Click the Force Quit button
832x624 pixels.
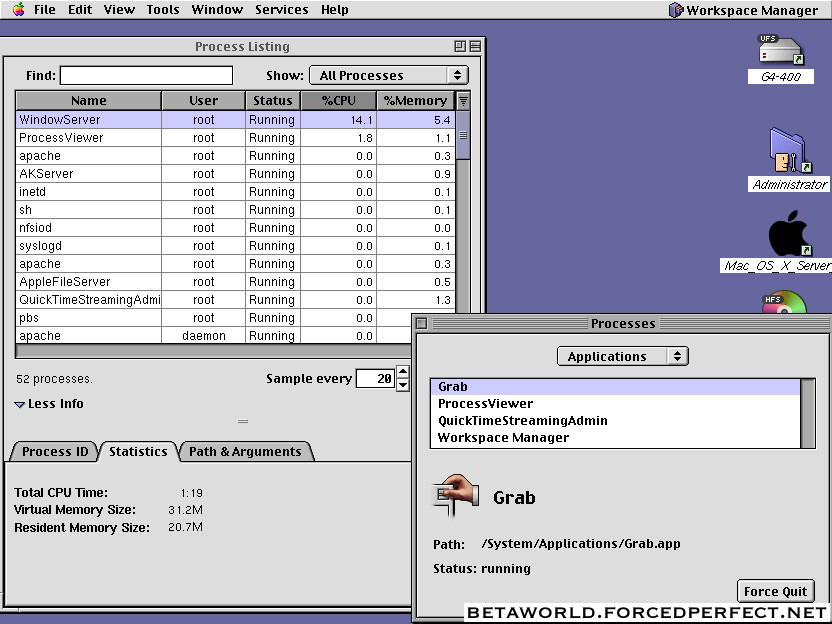click(x=775, y=591)
